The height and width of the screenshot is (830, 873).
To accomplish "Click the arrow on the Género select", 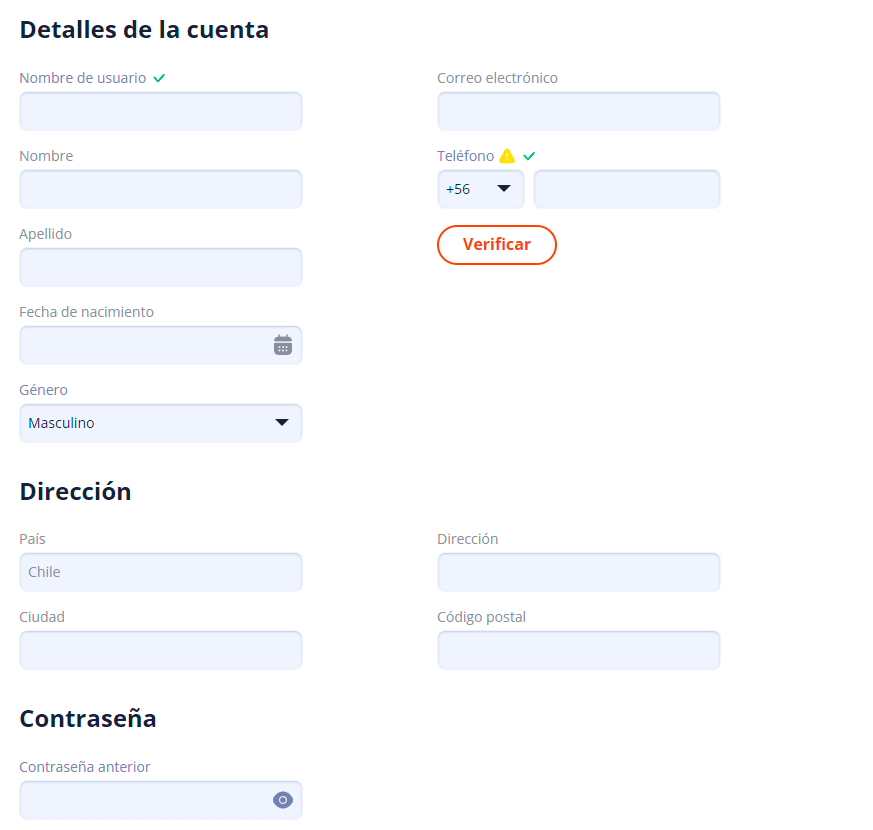I will (x=282, y=423).
